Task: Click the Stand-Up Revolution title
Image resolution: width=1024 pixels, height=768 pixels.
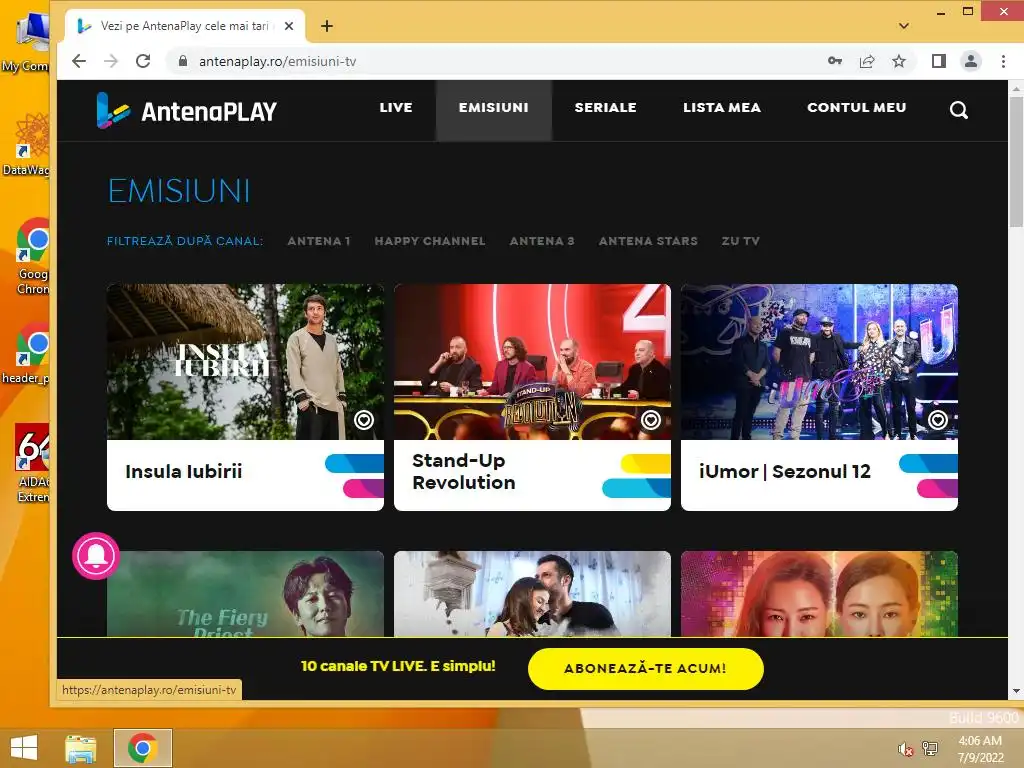Action: (x=464, y=472)
